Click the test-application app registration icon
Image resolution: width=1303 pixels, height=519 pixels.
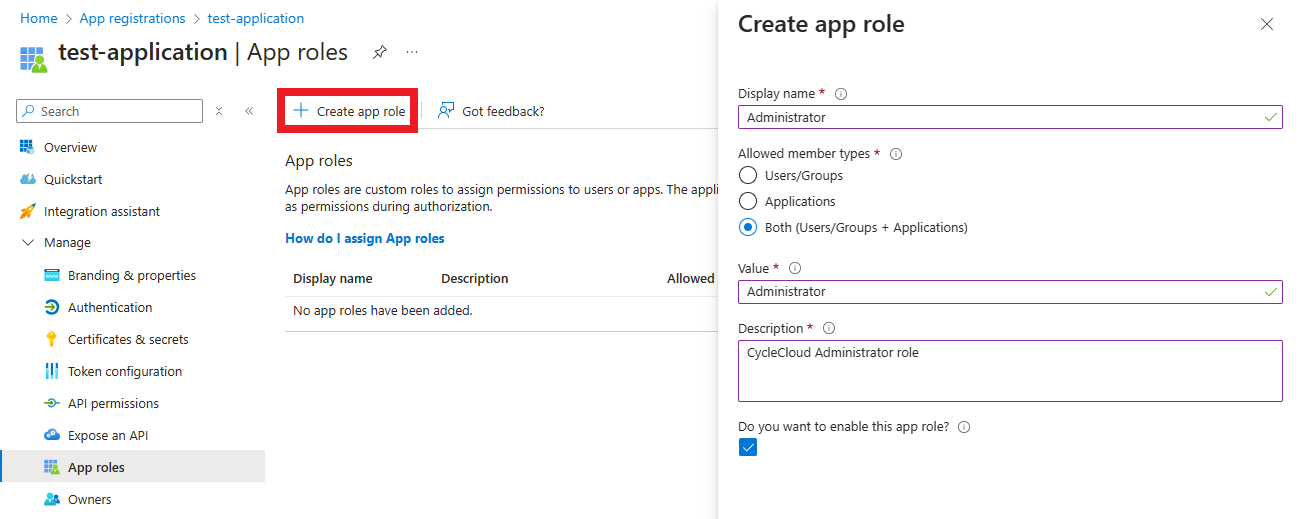click(33, 58)
